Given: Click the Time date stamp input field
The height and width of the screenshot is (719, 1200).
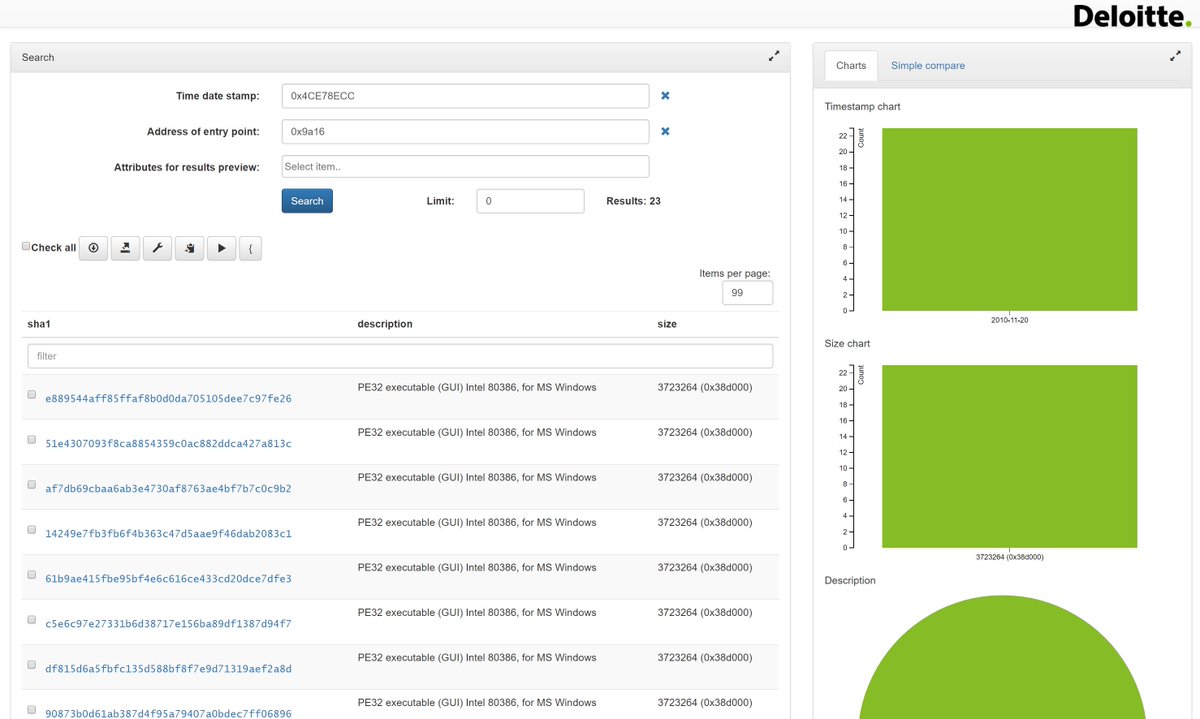Looking at the screenshot, I should 465,96.
